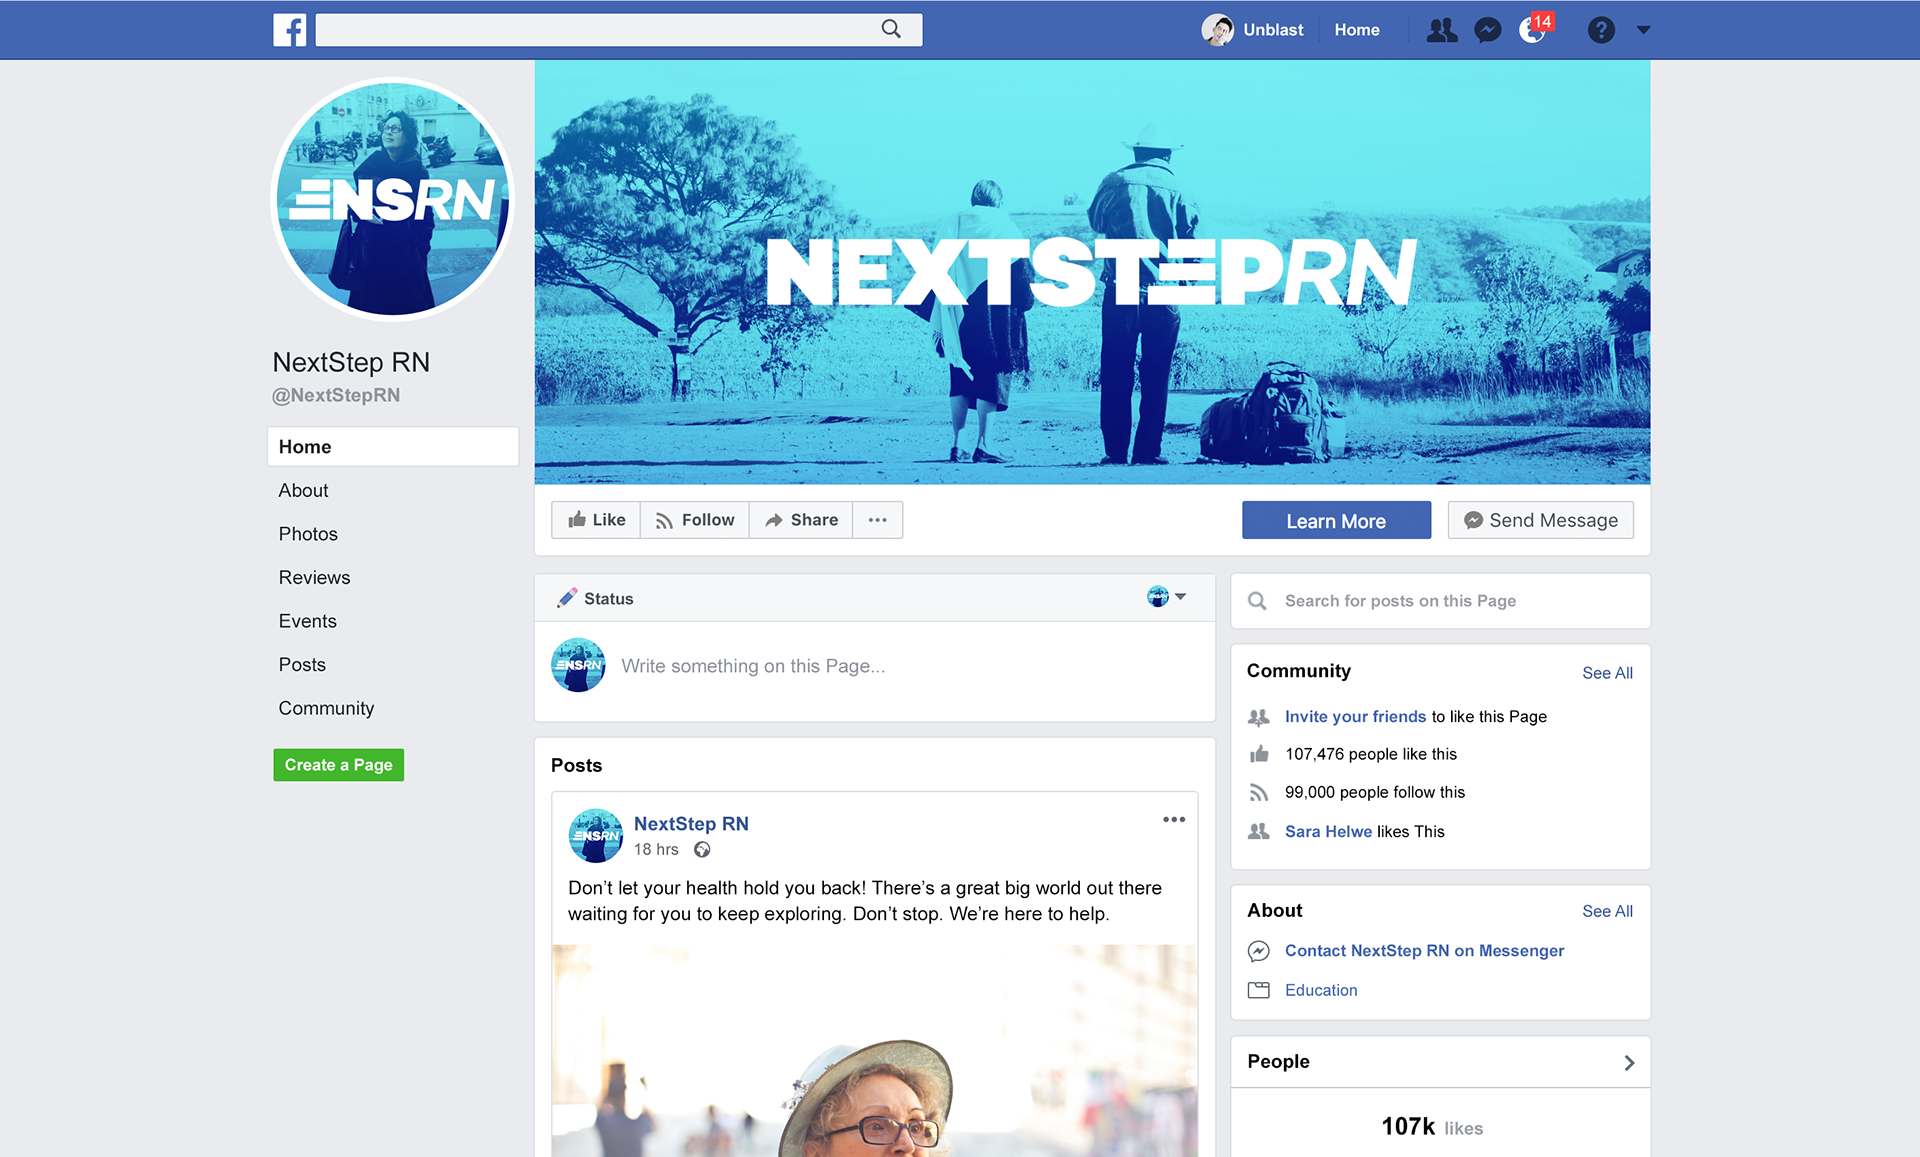1920x1157 pixels.
Task: Click the Unblast profile avatar
Action: coord(1217,30)
